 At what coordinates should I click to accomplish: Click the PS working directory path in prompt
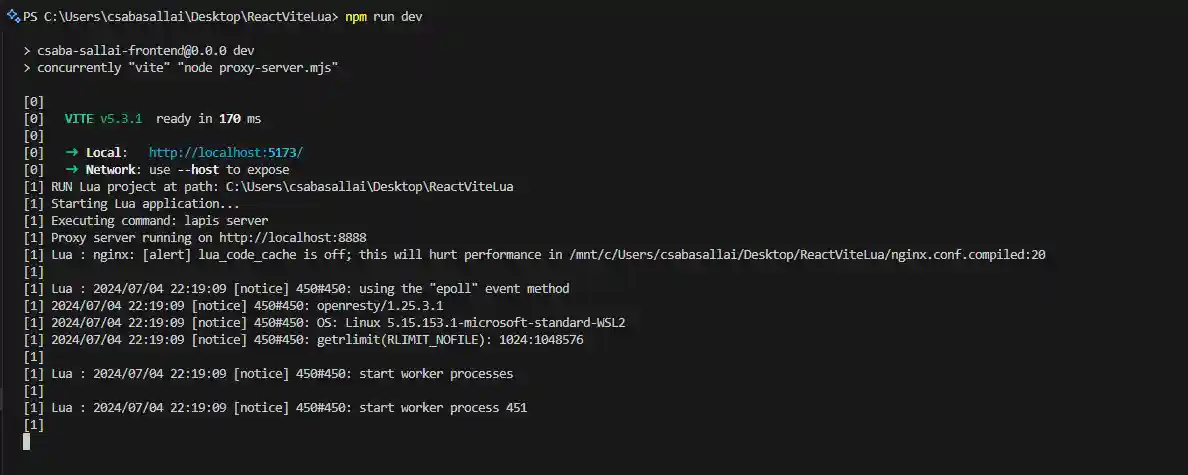pos(190,18)
